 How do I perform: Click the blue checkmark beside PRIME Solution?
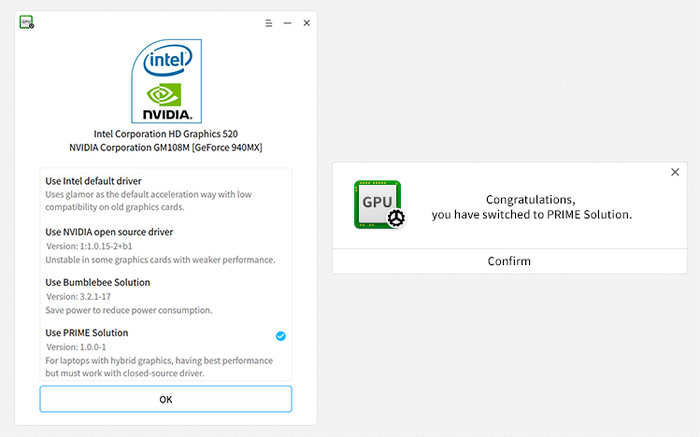tap(280, 336)
